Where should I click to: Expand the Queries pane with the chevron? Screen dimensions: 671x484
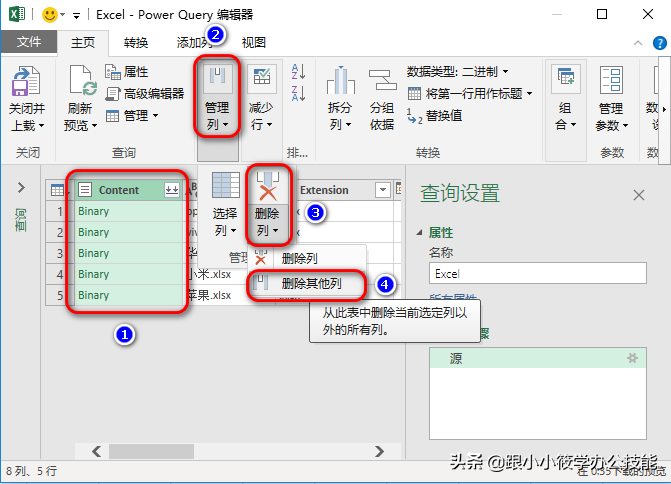pyautogui.click(x=21, y=187)
